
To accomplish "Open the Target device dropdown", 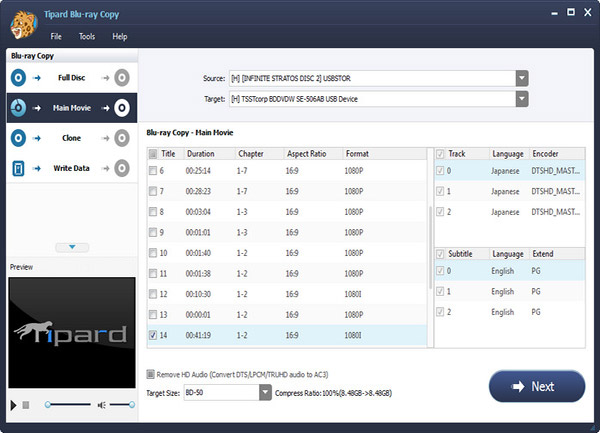I will coord(521,98).
